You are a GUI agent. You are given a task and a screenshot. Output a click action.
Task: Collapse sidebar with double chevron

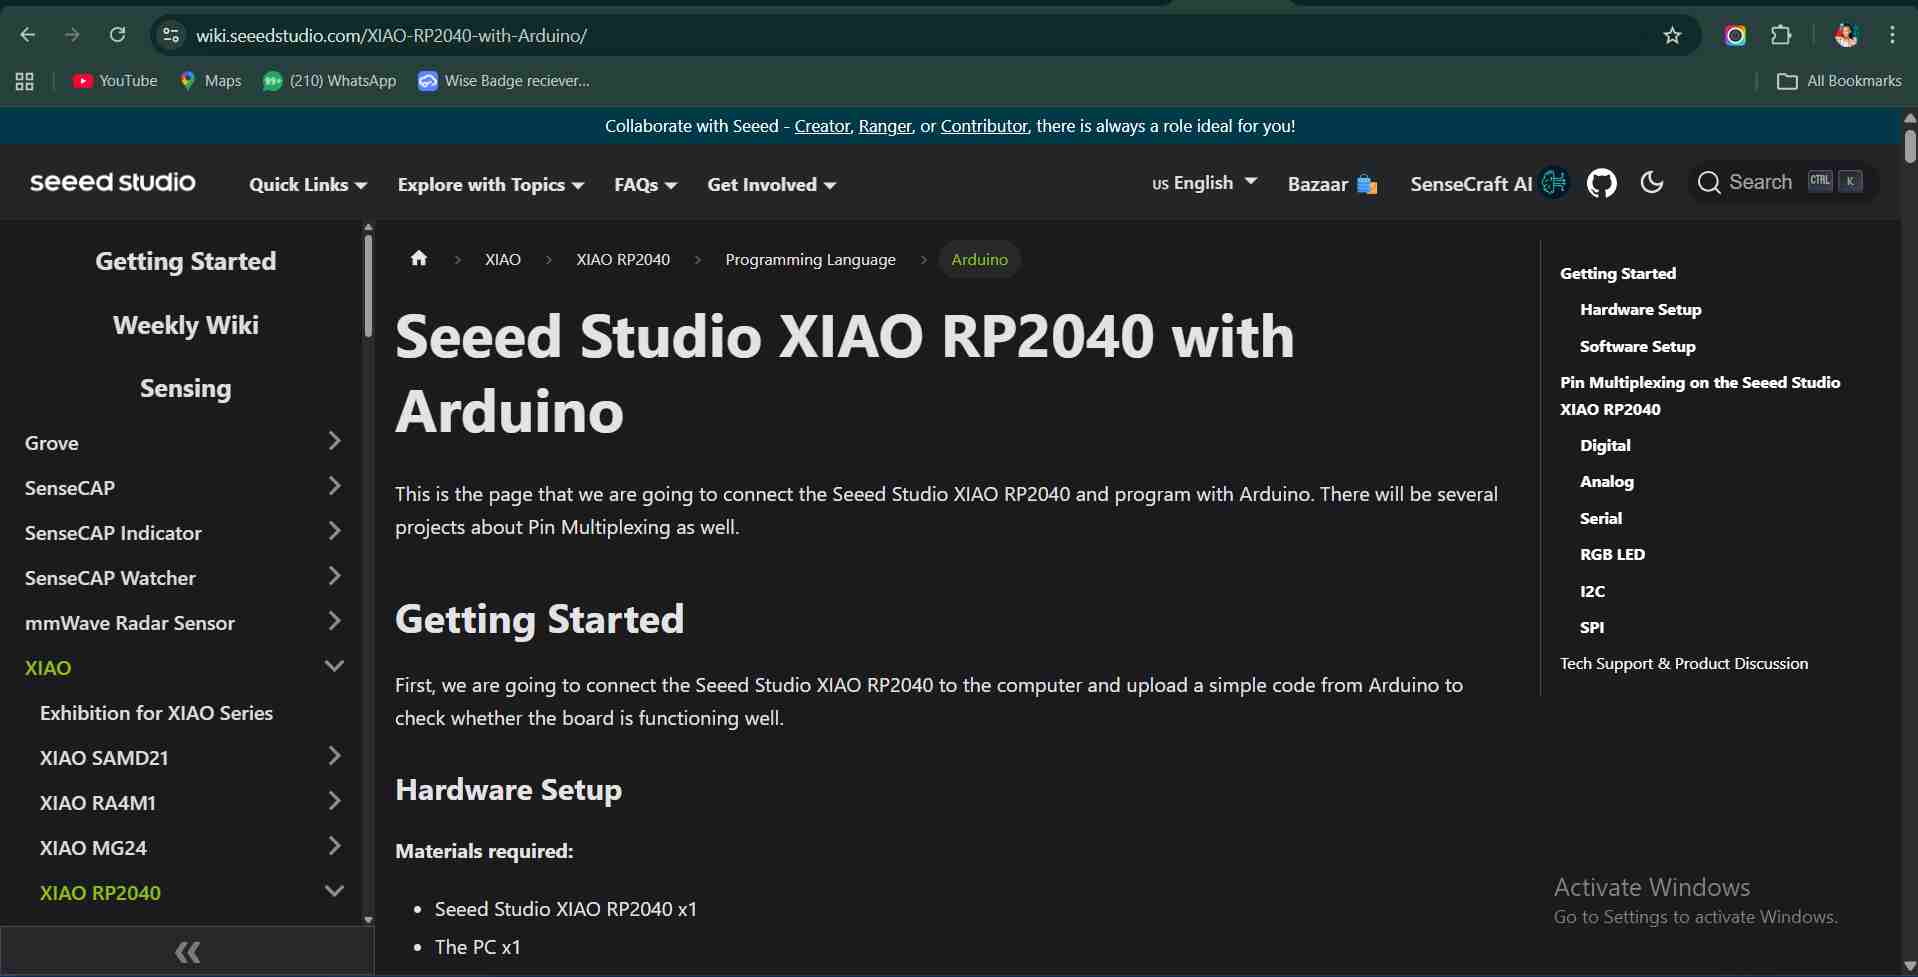[x=187, y=952]
